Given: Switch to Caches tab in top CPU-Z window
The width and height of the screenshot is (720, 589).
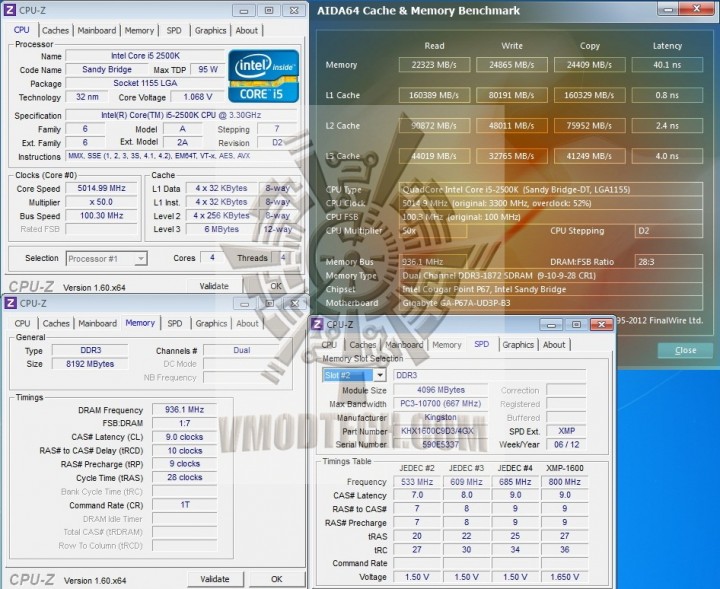Looking at the screenshot, I should pos(55,31).
